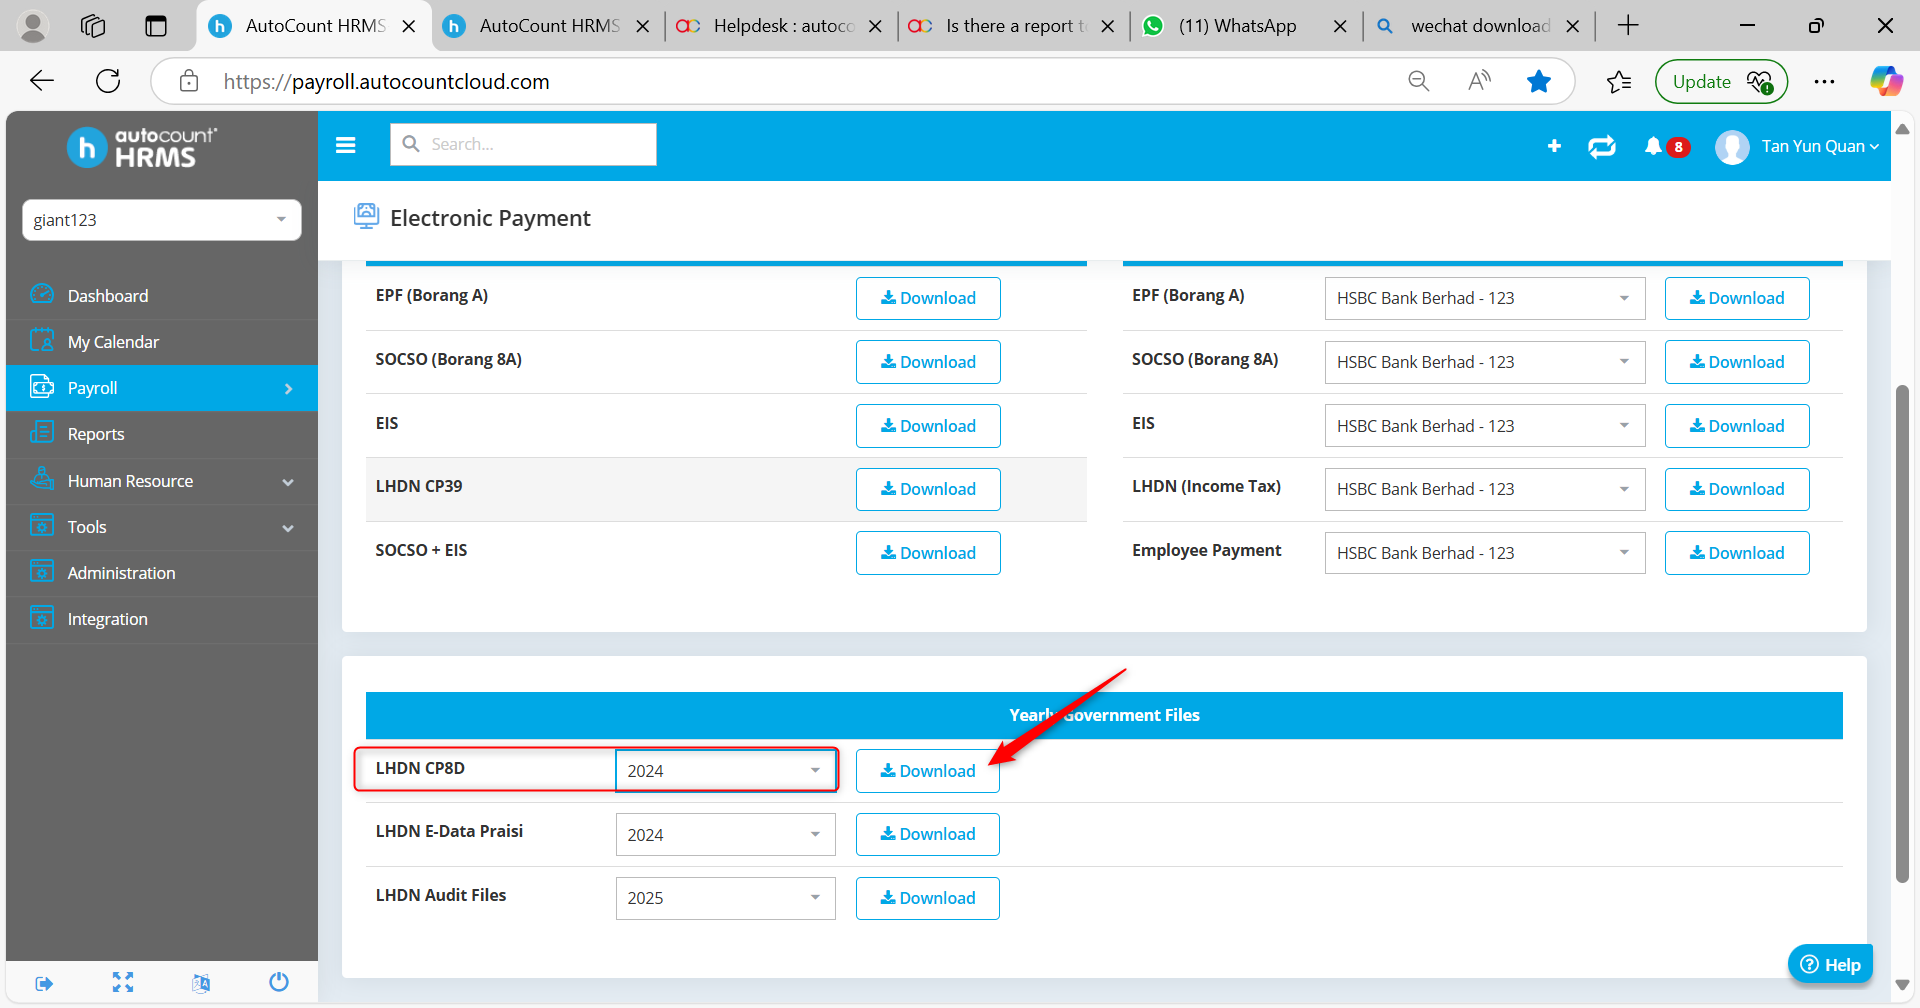Open Integration in sidebar
1920x1008 pixels.
pos(162,619)
